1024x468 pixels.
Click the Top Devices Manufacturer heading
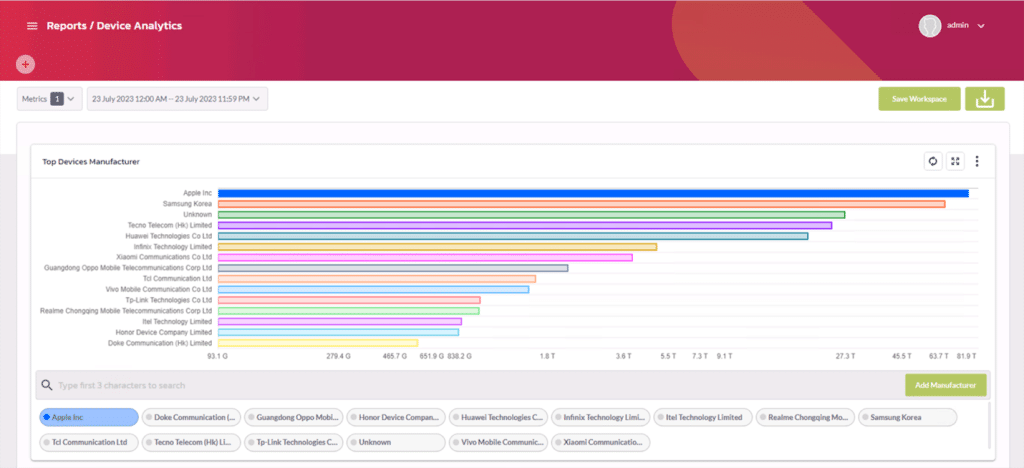[x=91, y=161]
